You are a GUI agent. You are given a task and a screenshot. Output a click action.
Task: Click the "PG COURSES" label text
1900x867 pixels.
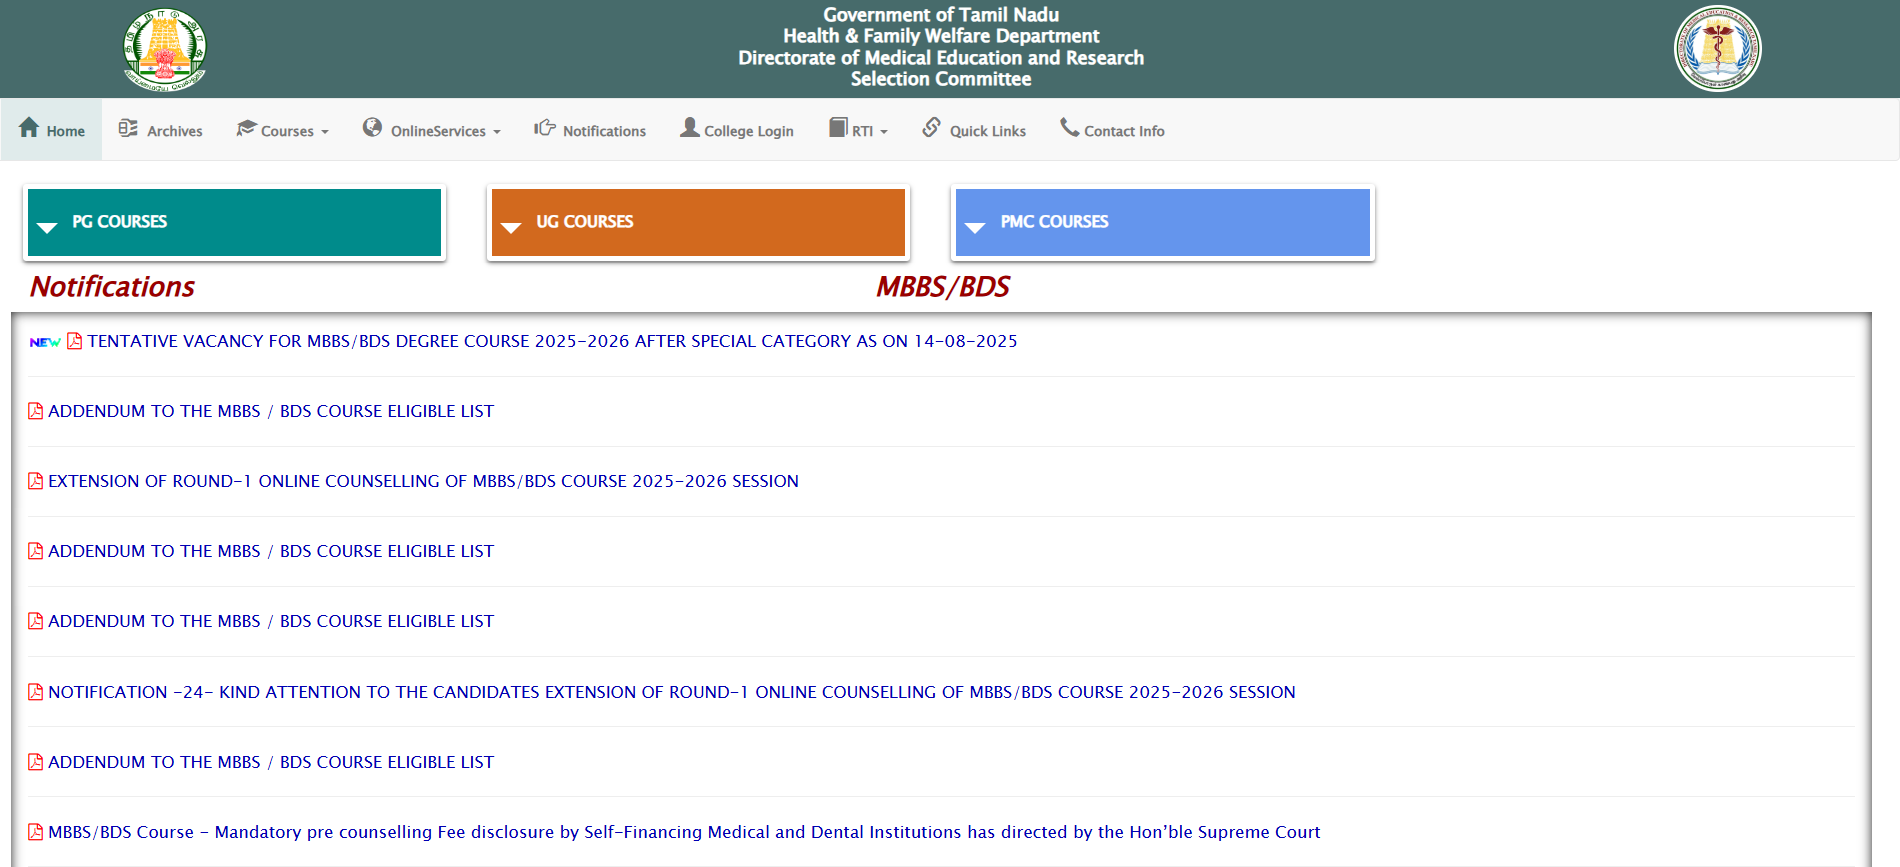[119, 221]
